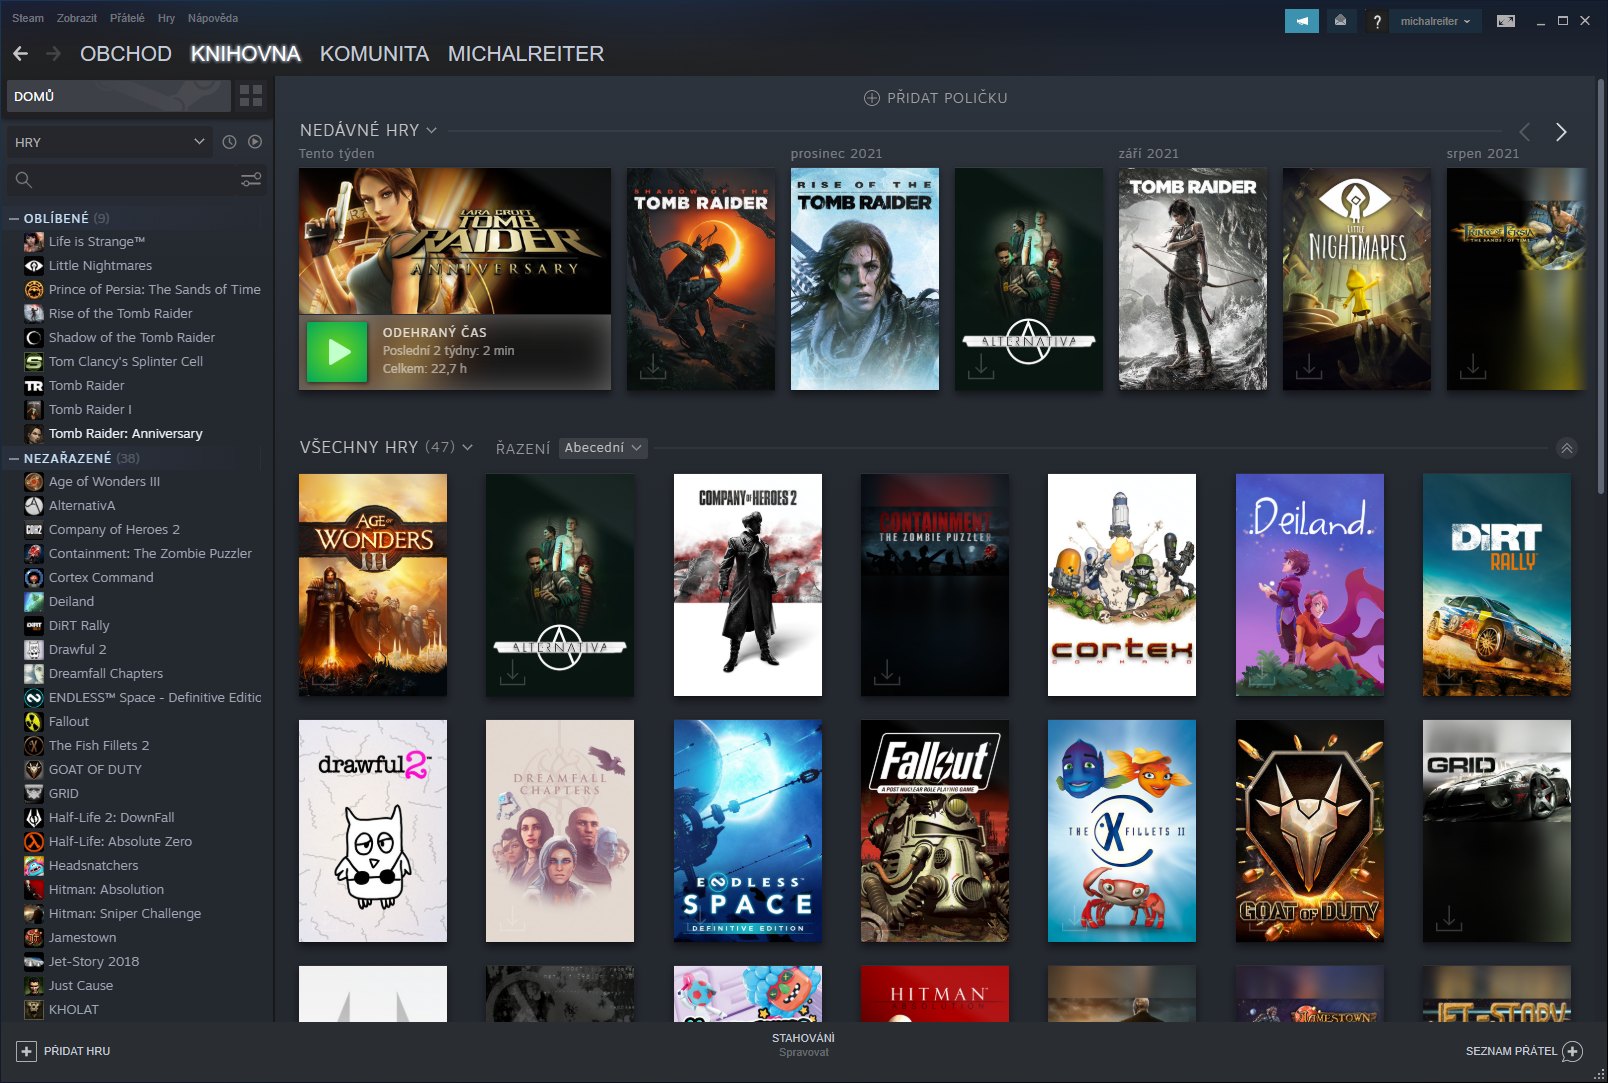Screen dimensions: 1608x1083
Task: Open the announcements megaphone icon
Action: 1302,21
